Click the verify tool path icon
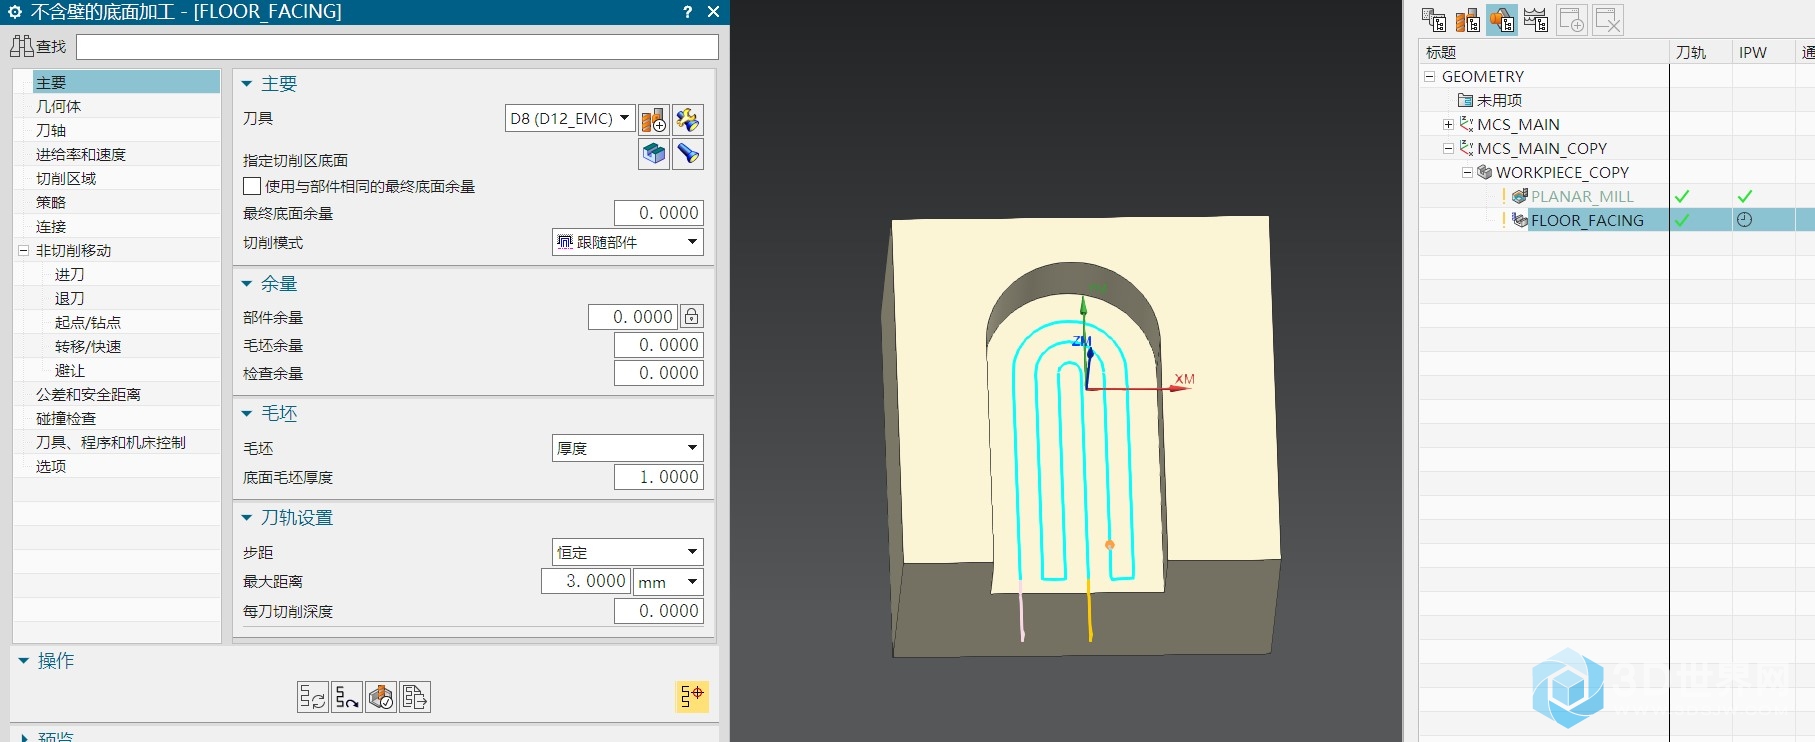The height and width of the screenshot is (742, 1815). (x=380, y=697)
